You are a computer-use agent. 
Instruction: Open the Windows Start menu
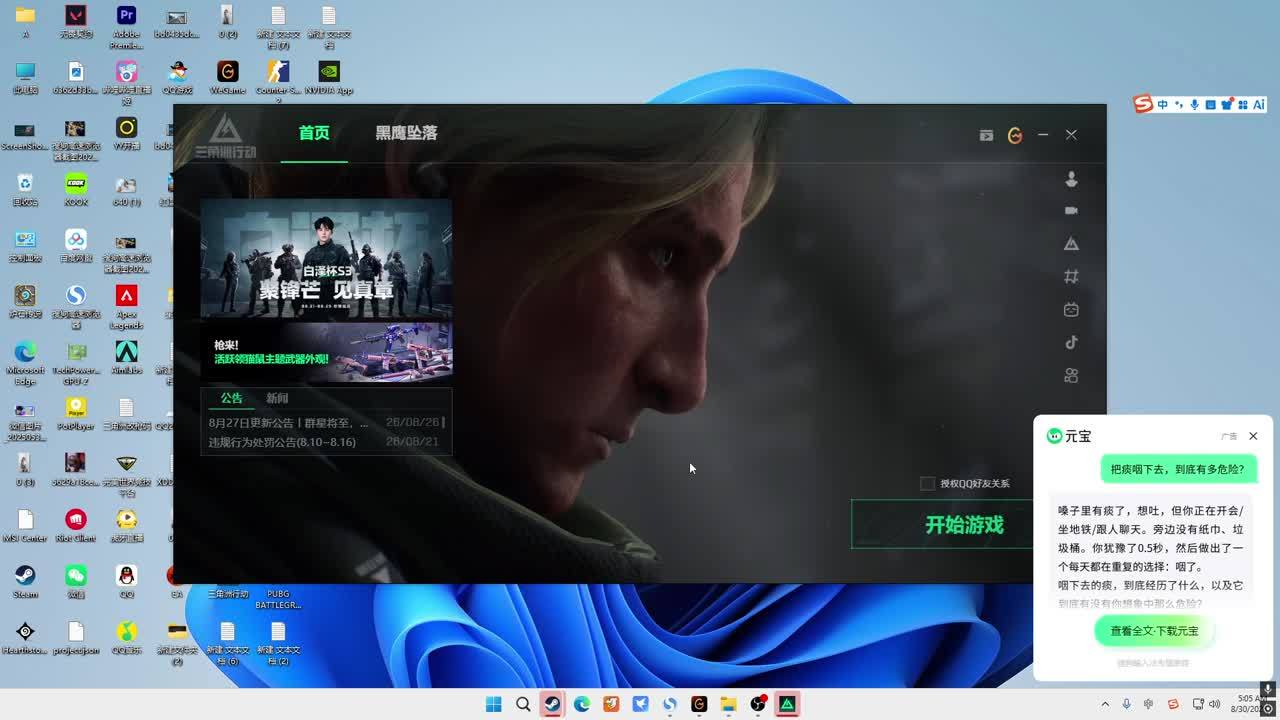(x=493, y=704)
